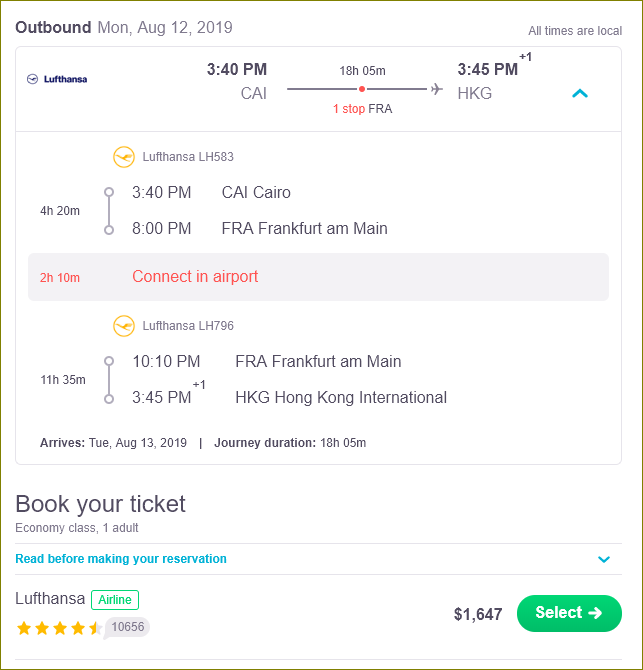Viewport: 643px width, 670px height.
Task: Click the yellow Lufthansa crane icon for LH796
Action: 124,326
